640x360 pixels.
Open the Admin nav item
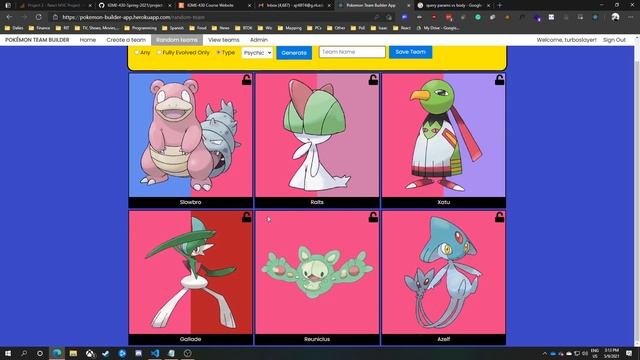259,40
